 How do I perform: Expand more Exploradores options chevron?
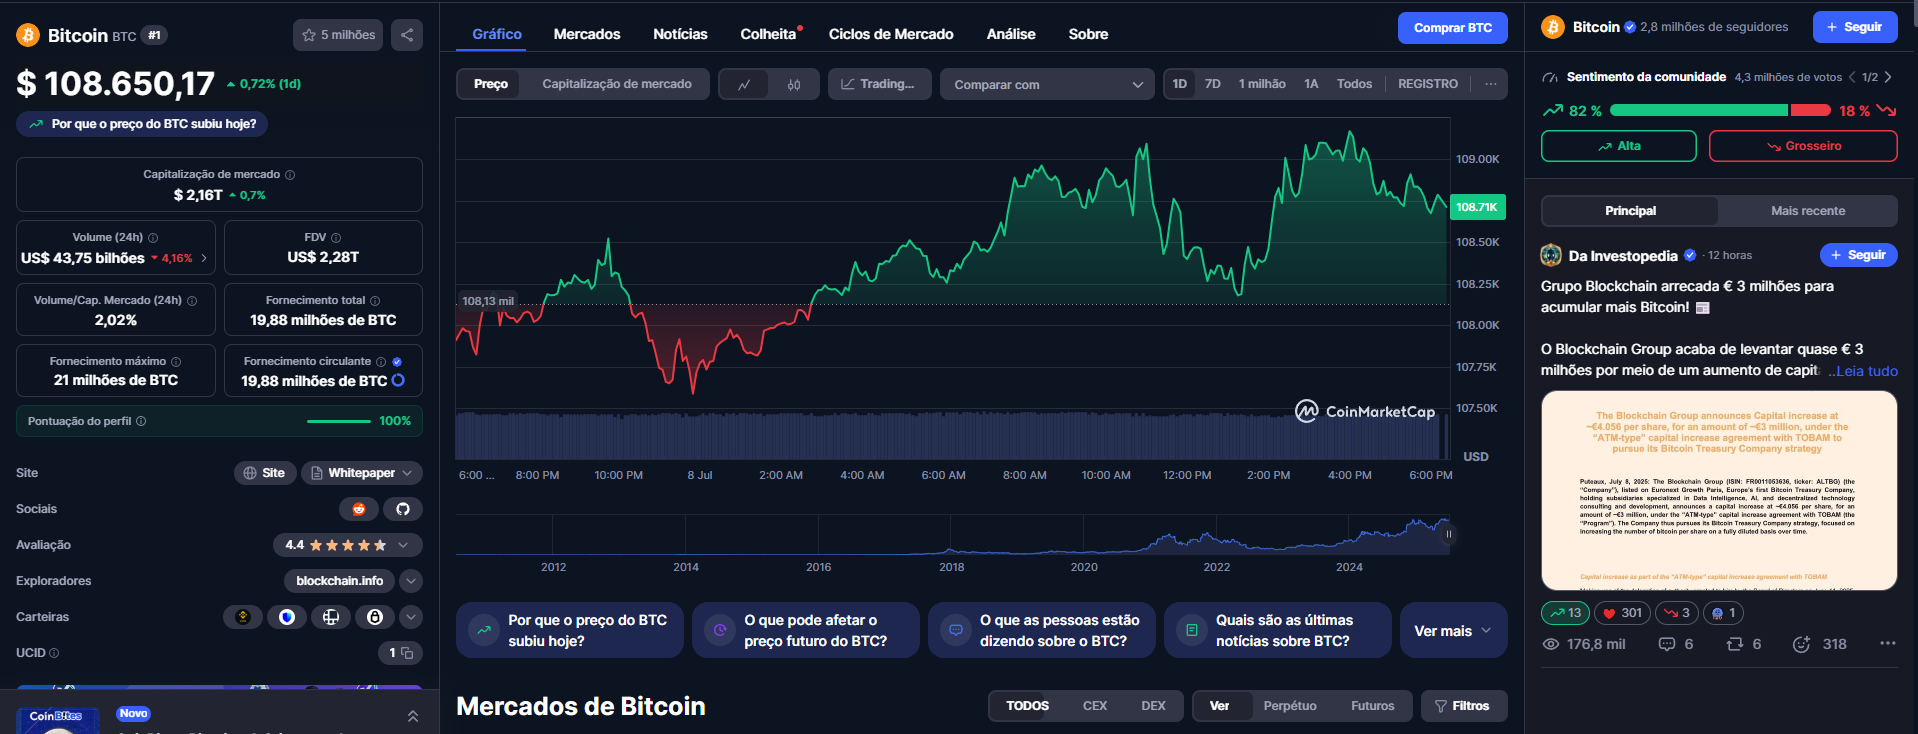coord(411,581)
